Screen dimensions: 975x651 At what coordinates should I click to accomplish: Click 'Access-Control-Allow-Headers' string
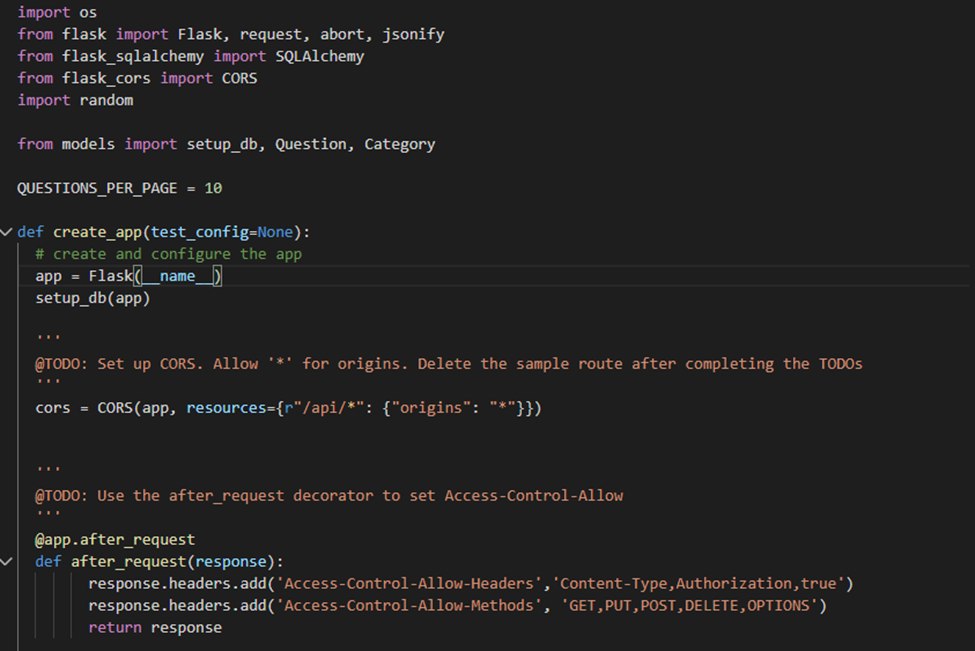click(409, 583)
